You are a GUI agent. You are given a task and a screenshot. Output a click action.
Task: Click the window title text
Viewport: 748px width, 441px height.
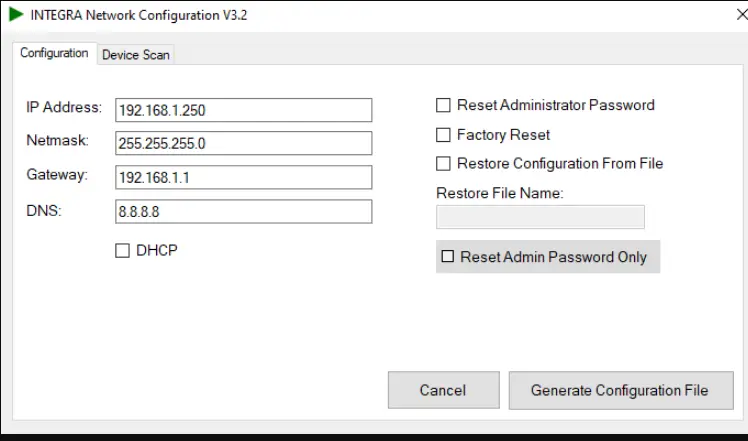point(139,15)
